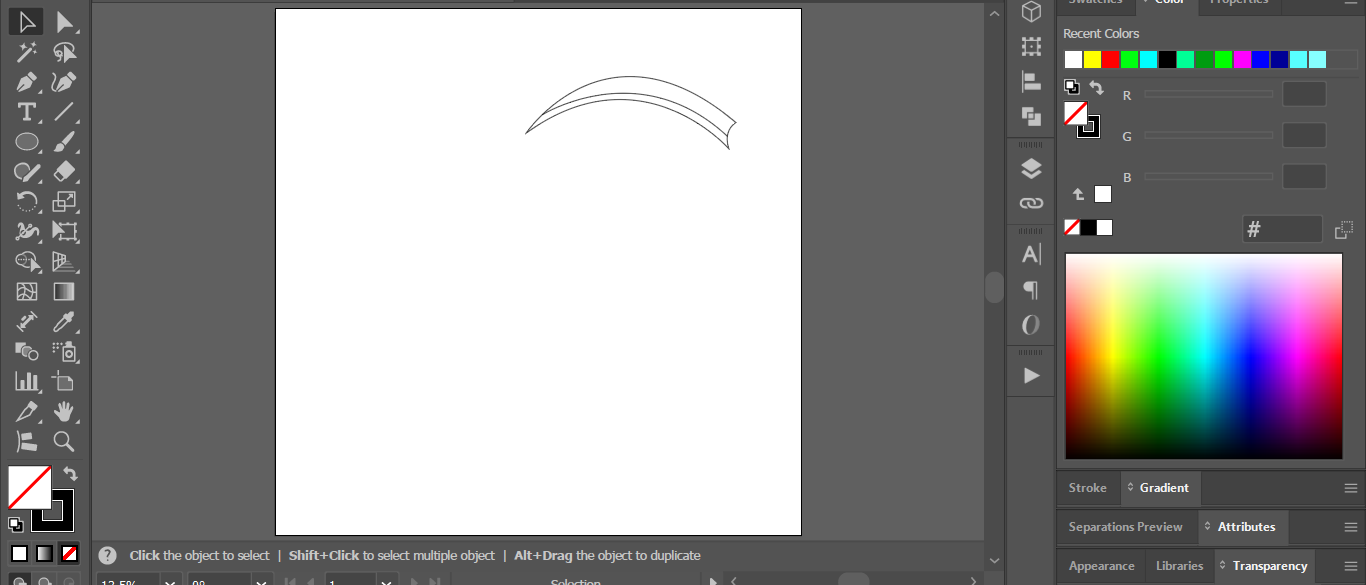The image size is (1366, 585).
Task: Swap fill and stroke in Color panel
Action: (x=1097, y=88)
